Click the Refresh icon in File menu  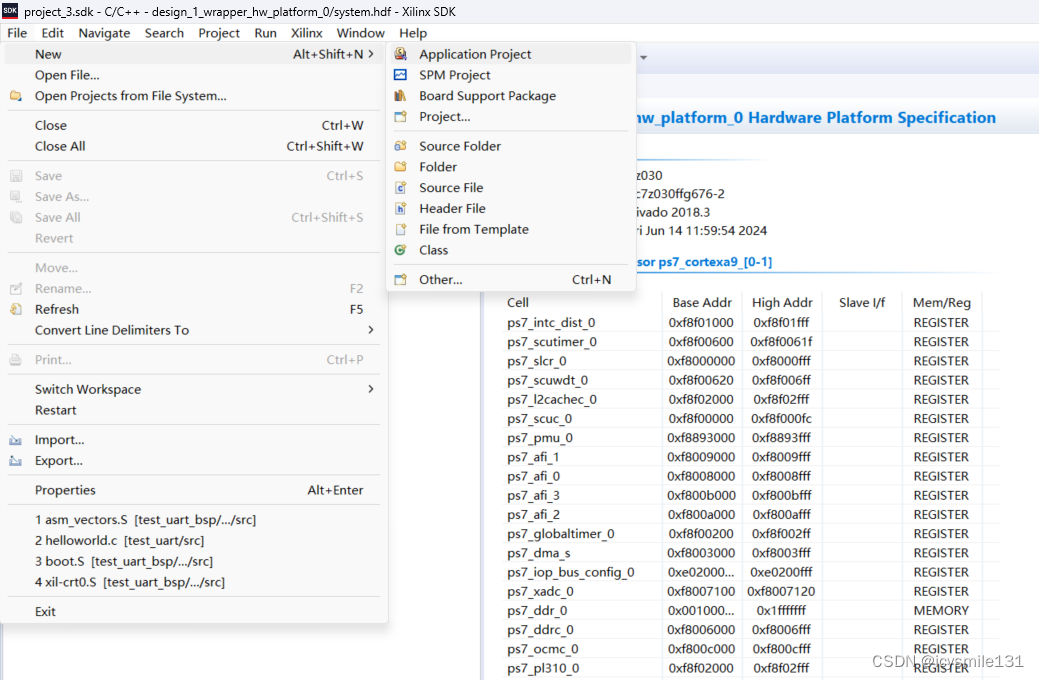point(16,310)
